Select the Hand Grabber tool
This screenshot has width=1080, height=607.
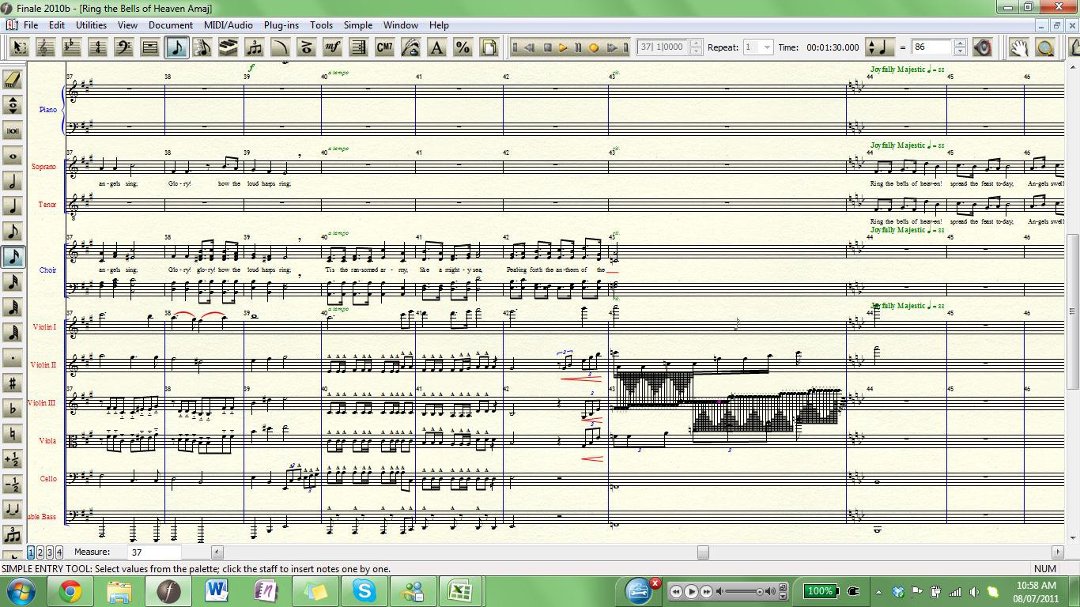[1019, 48]
